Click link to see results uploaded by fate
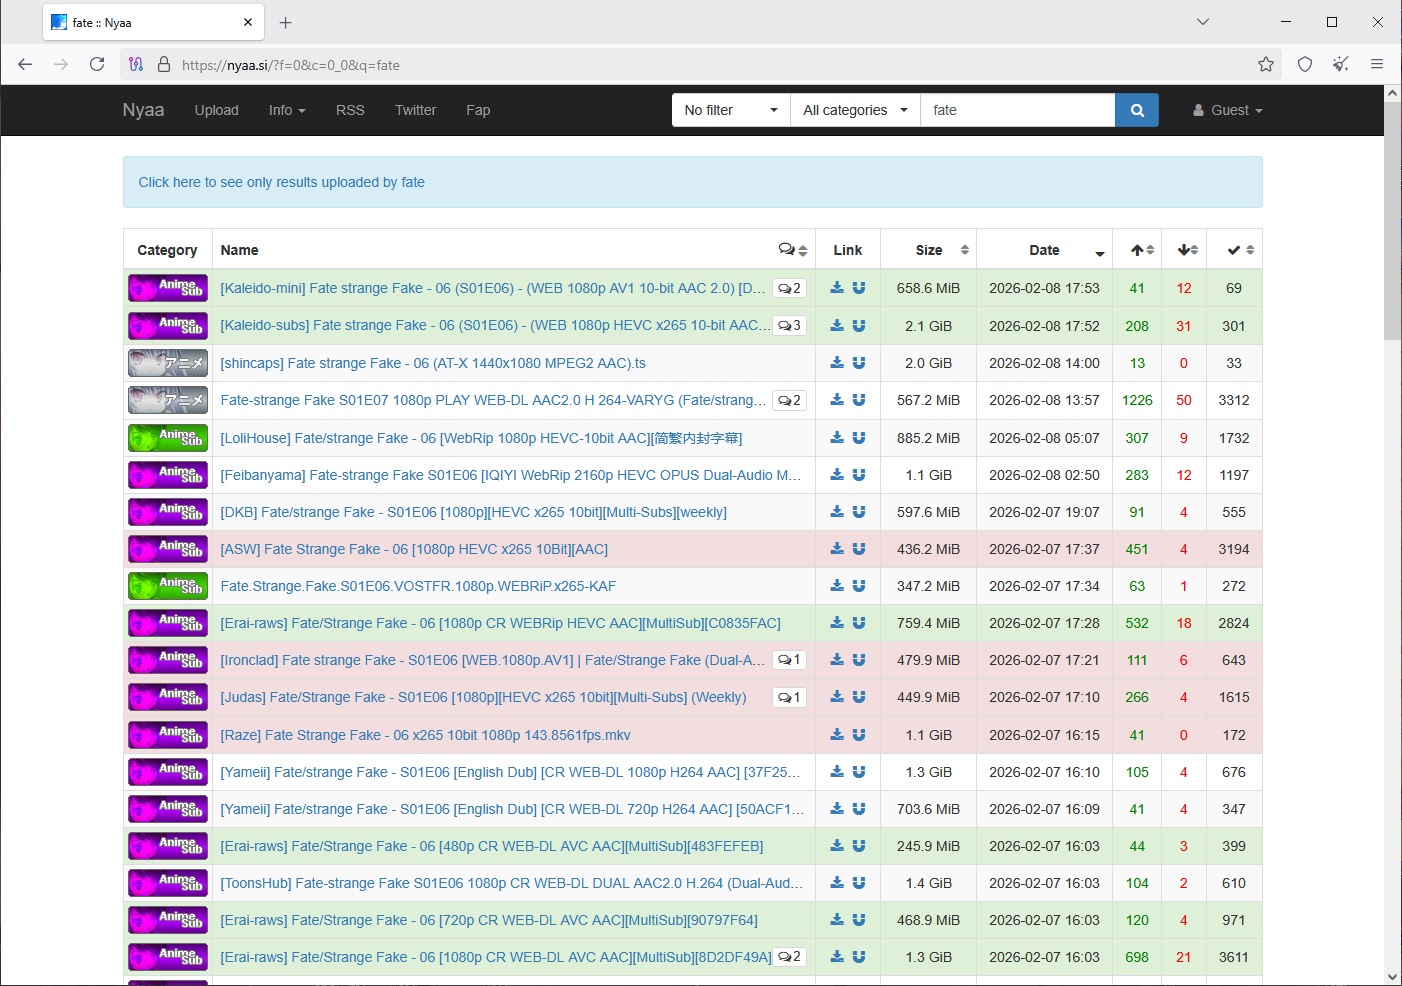 tap(281, 182)
